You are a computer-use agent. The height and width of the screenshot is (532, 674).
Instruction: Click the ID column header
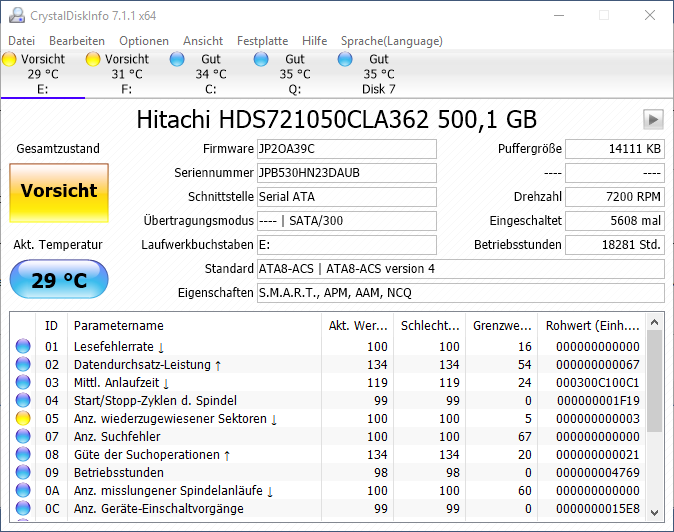51,326
